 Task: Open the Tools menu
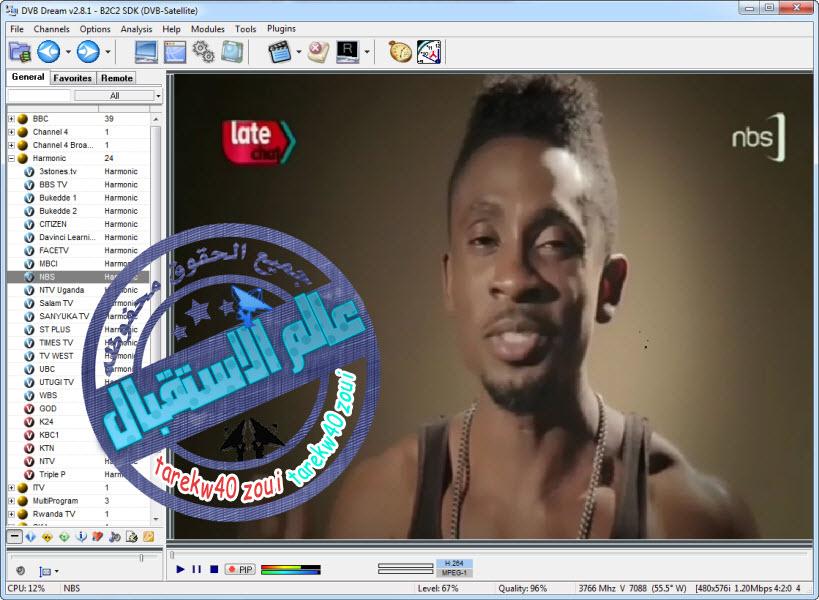(x=245, y=29)
